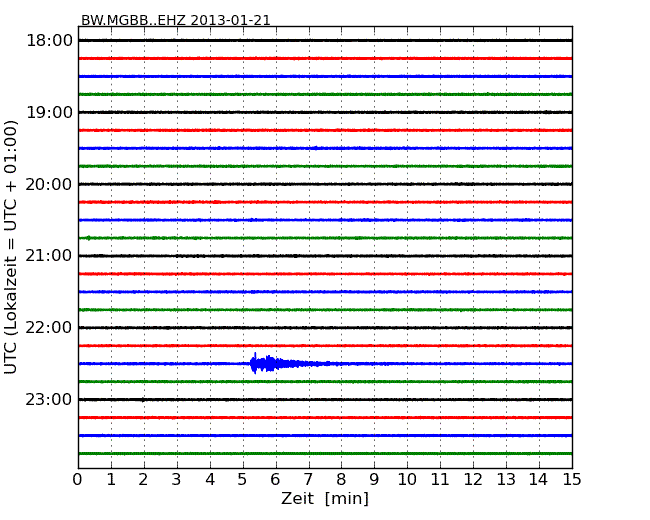Click the 19:00 time label

(x=49, y=112)
